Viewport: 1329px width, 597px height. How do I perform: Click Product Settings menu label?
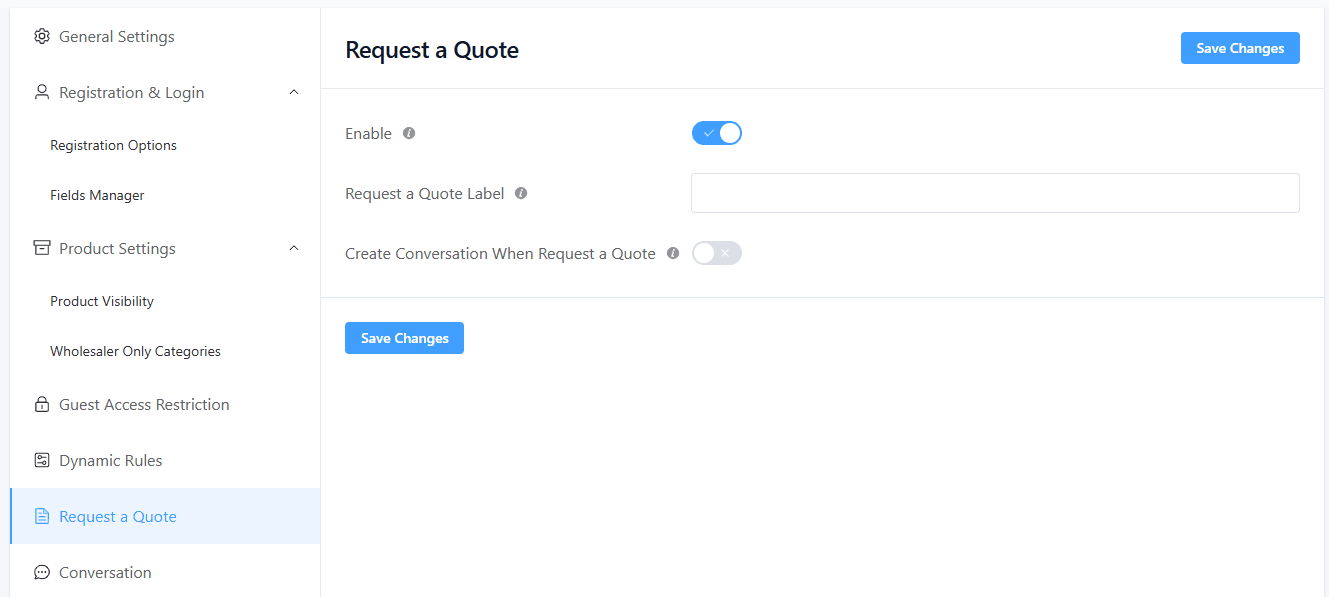[x=117, y=249]
